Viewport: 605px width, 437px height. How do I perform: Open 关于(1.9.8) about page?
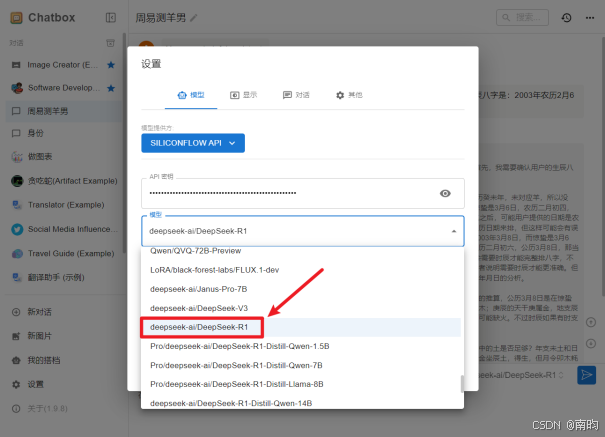[x=64, y=408]
